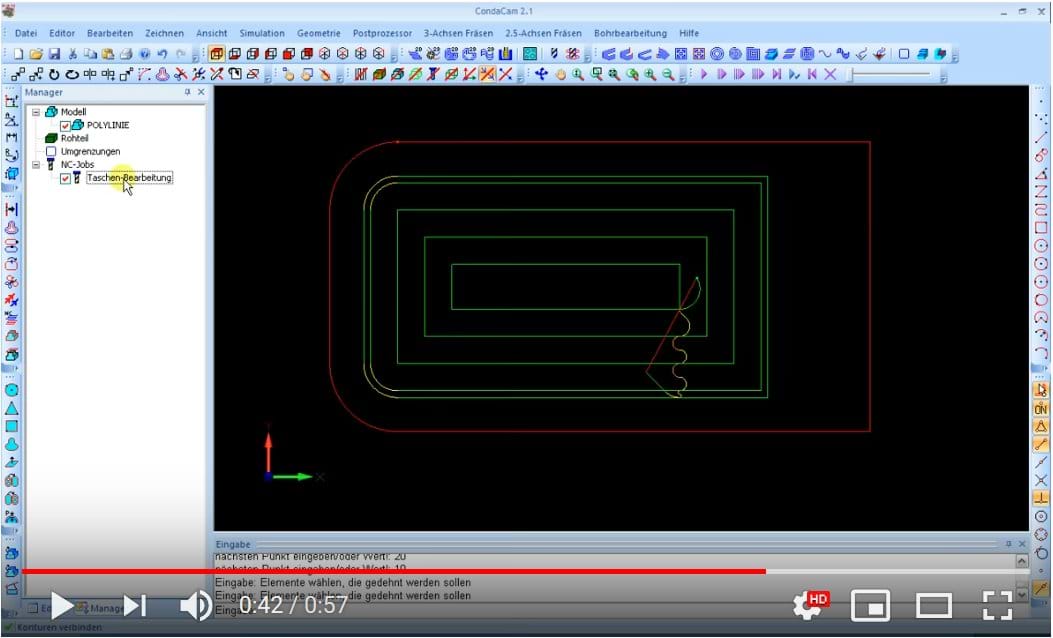1053x638 pixels.
Task: Open the Bohrbearbeitung menu
Action: [x=630, y=33]
